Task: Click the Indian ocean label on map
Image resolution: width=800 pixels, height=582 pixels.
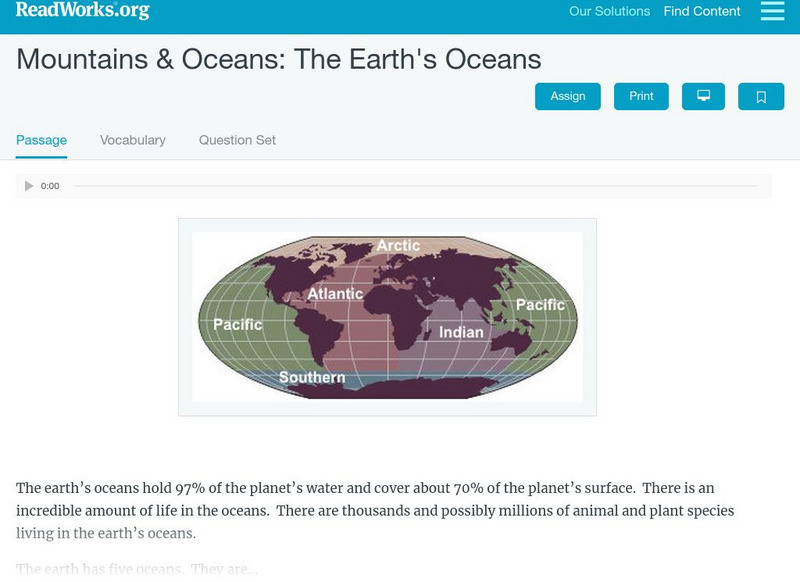Action: pyautogui.click(x=461, y=332)
